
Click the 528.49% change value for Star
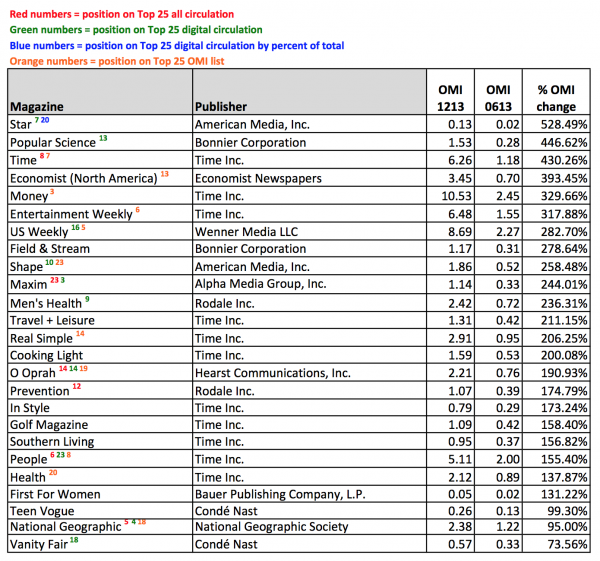tap(556, 125)
